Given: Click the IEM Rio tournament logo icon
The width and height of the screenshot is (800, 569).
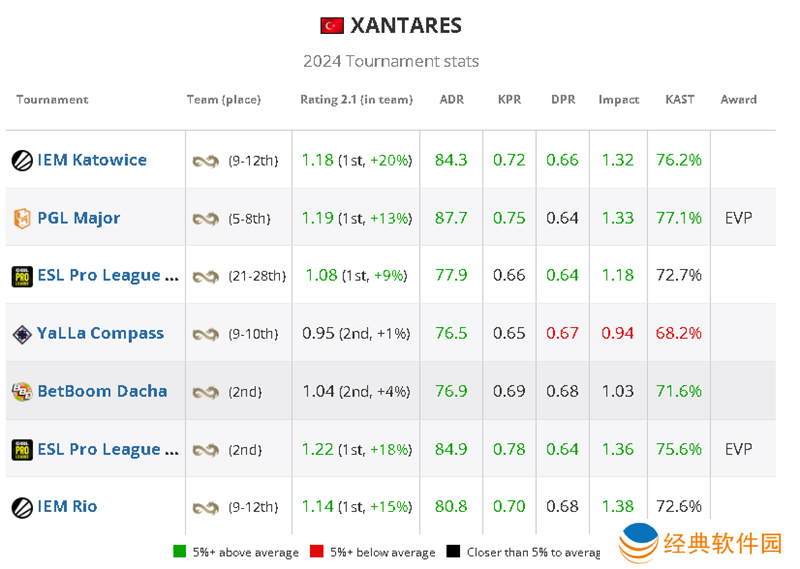Looking at the screenshot, I should [x=22, y=507].
